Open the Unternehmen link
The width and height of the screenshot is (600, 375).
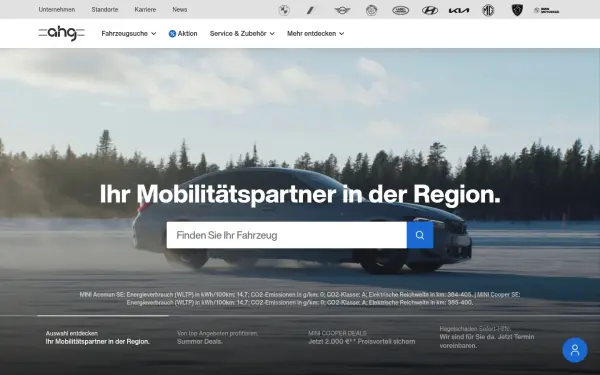(x=57, y=10)
